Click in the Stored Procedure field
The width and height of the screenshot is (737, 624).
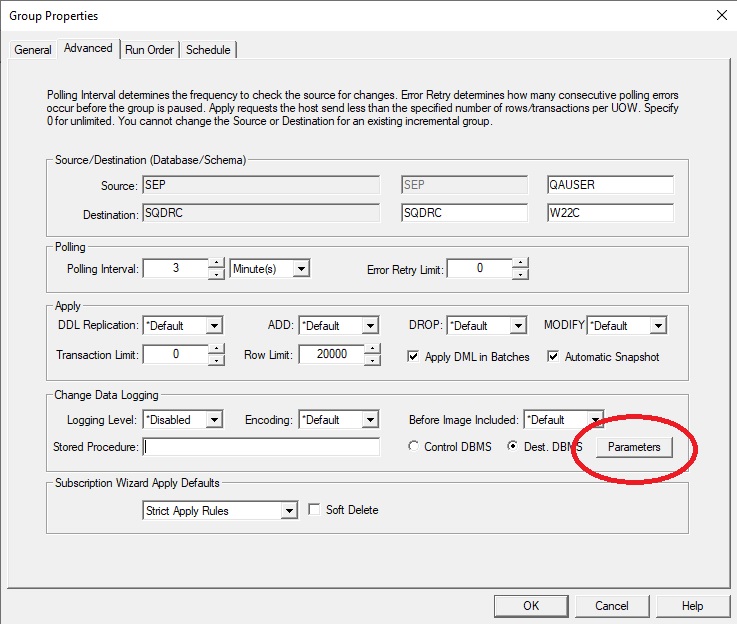261,447
